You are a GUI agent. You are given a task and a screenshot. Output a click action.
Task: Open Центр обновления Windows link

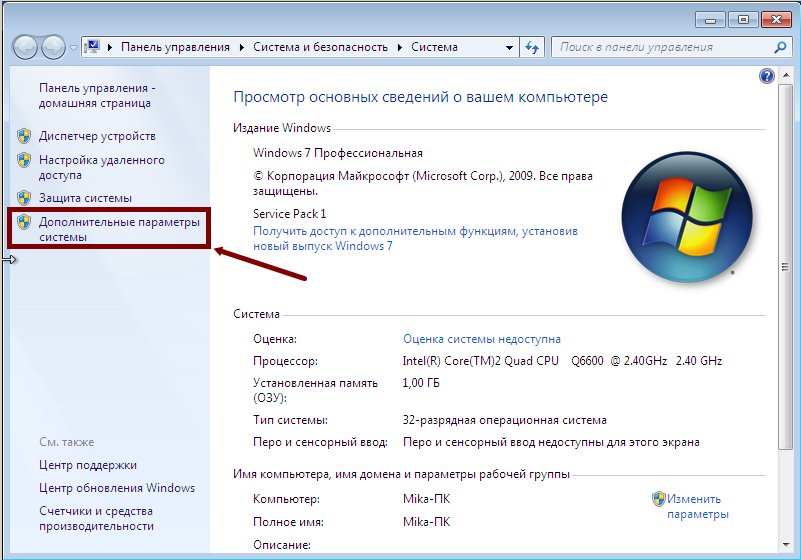point(116,488)
